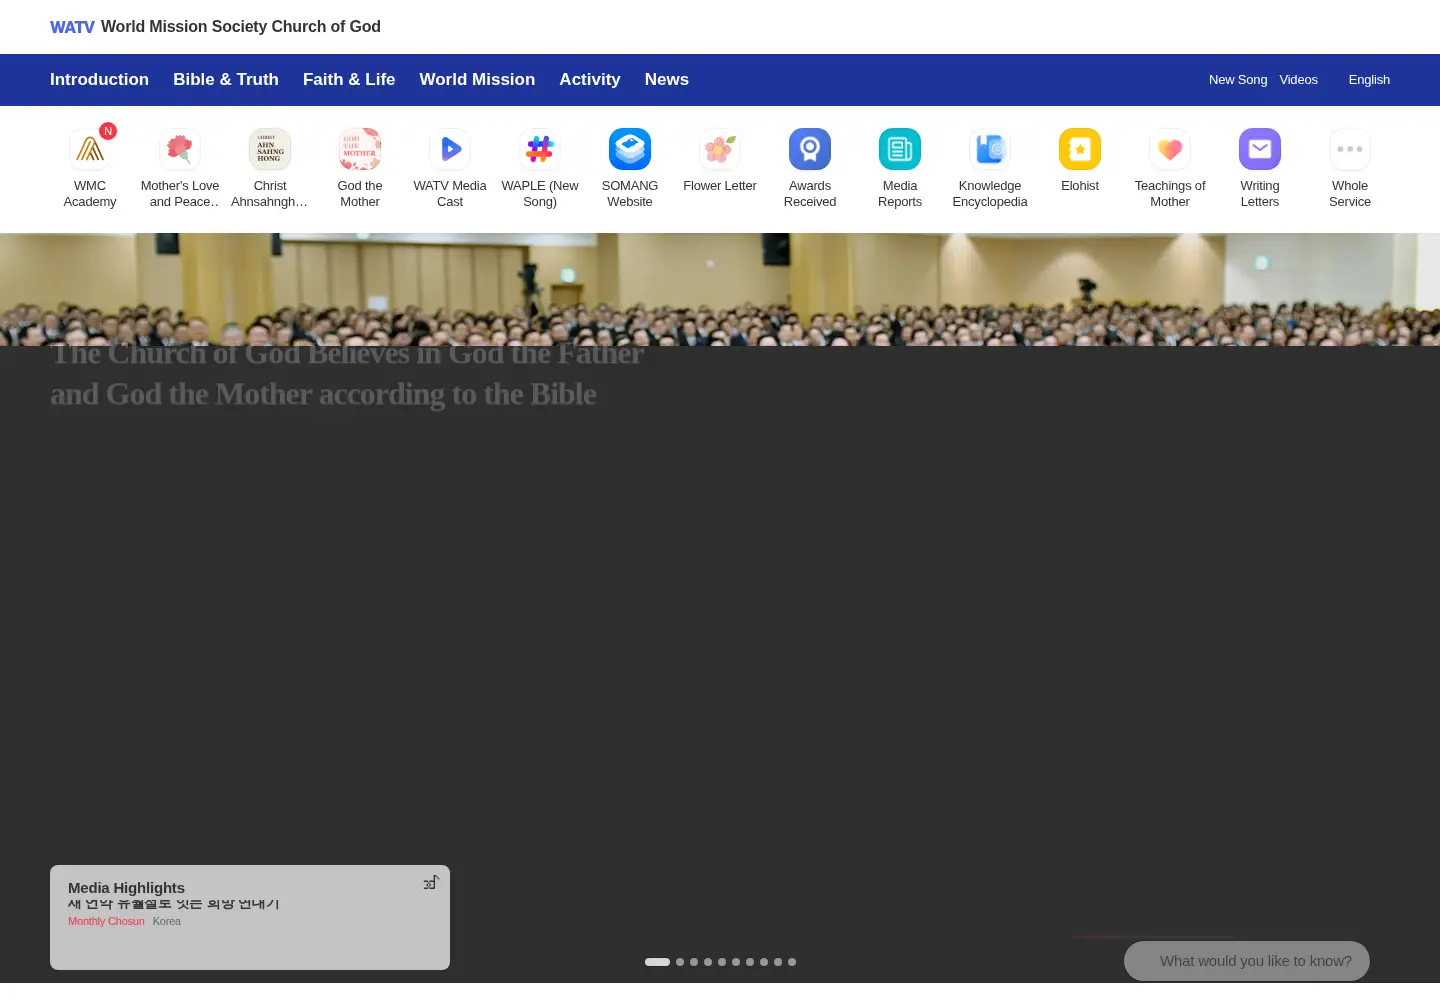Open the WMC Academy service icon
The width and height of the screenshot is (1440, 1000).
(90, 149)
